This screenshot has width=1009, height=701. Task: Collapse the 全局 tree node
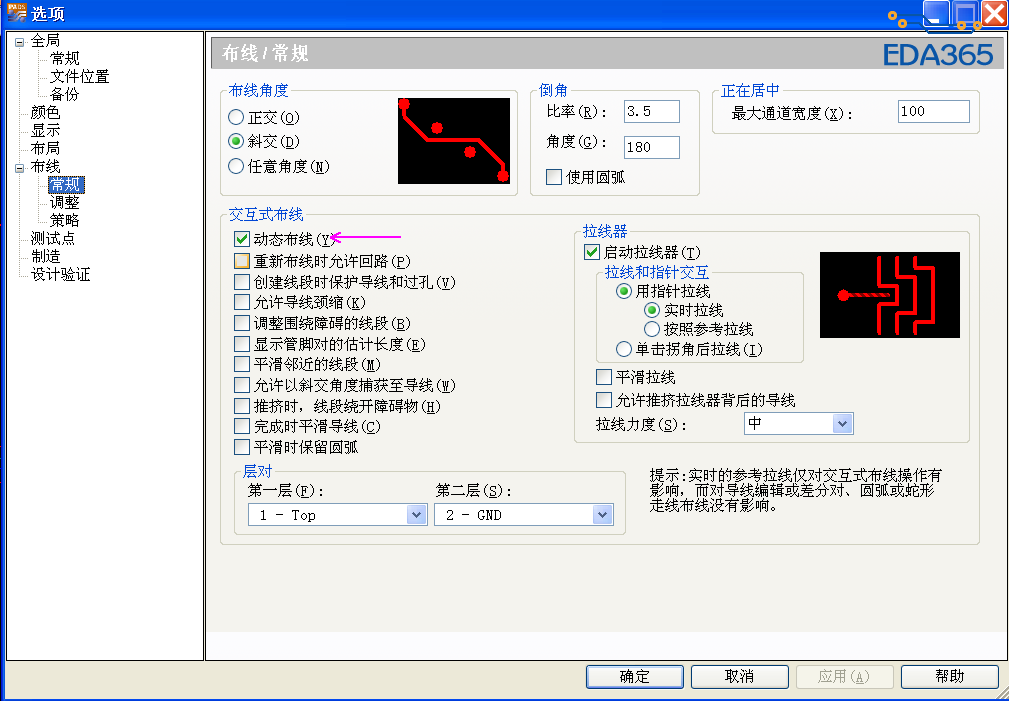click(x=19, y=42)
